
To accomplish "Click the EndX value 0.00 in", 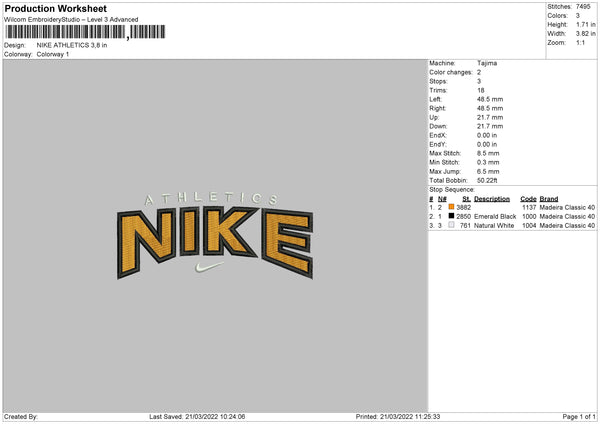I will click(x=487, y=135).
